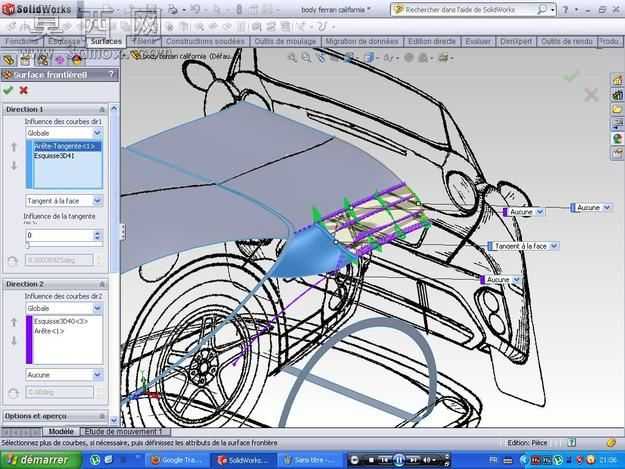
Task: Click the SolidWorks help question mark icon
Action: pyautogui.click(x=565, y=10)
